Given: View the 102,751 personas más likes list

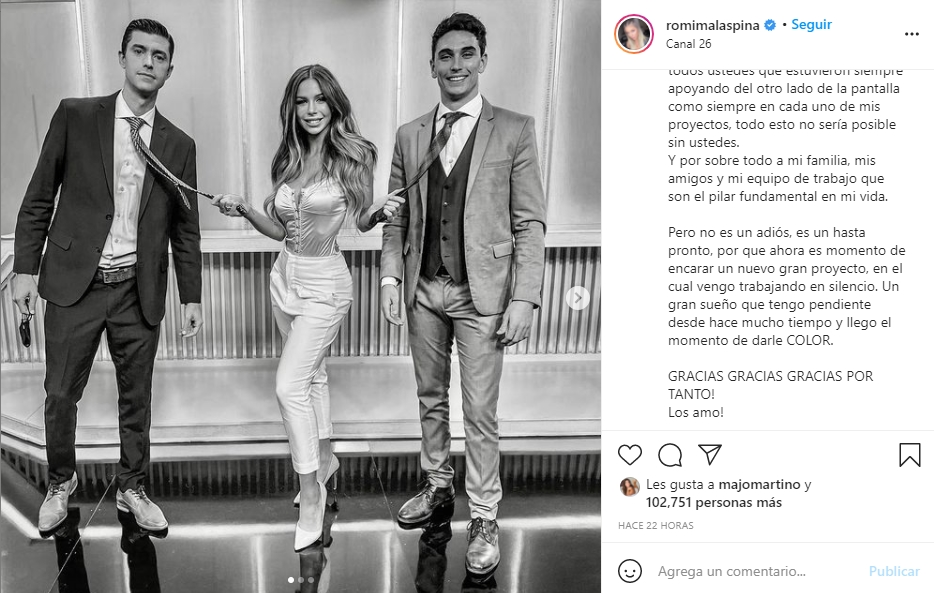Looking at the screenshot, I should point(714,503).
